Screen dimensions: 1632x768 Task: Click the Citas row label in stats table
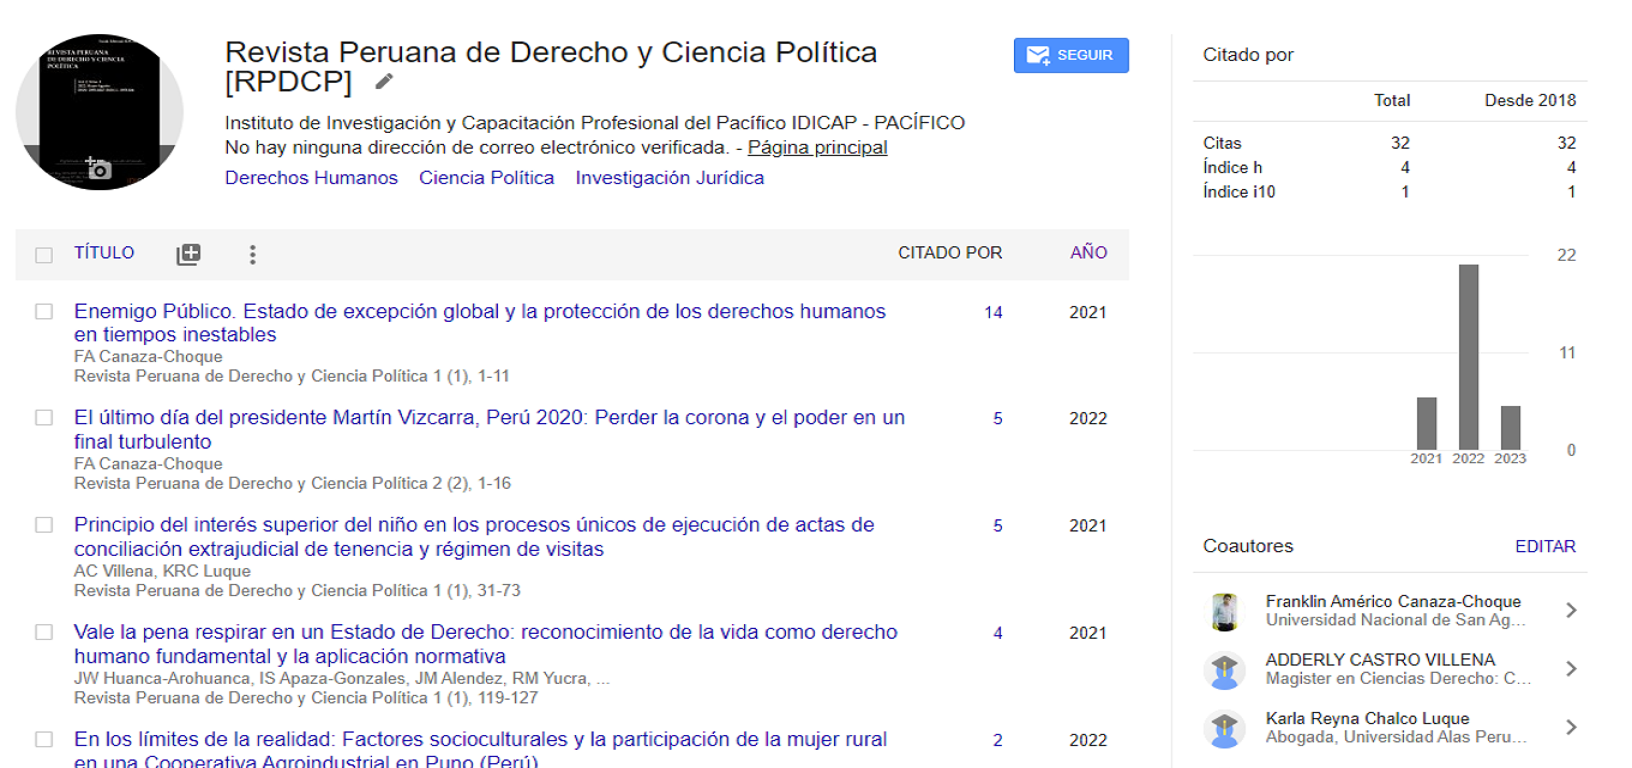pyautogui.click(x=1222, y=143)
